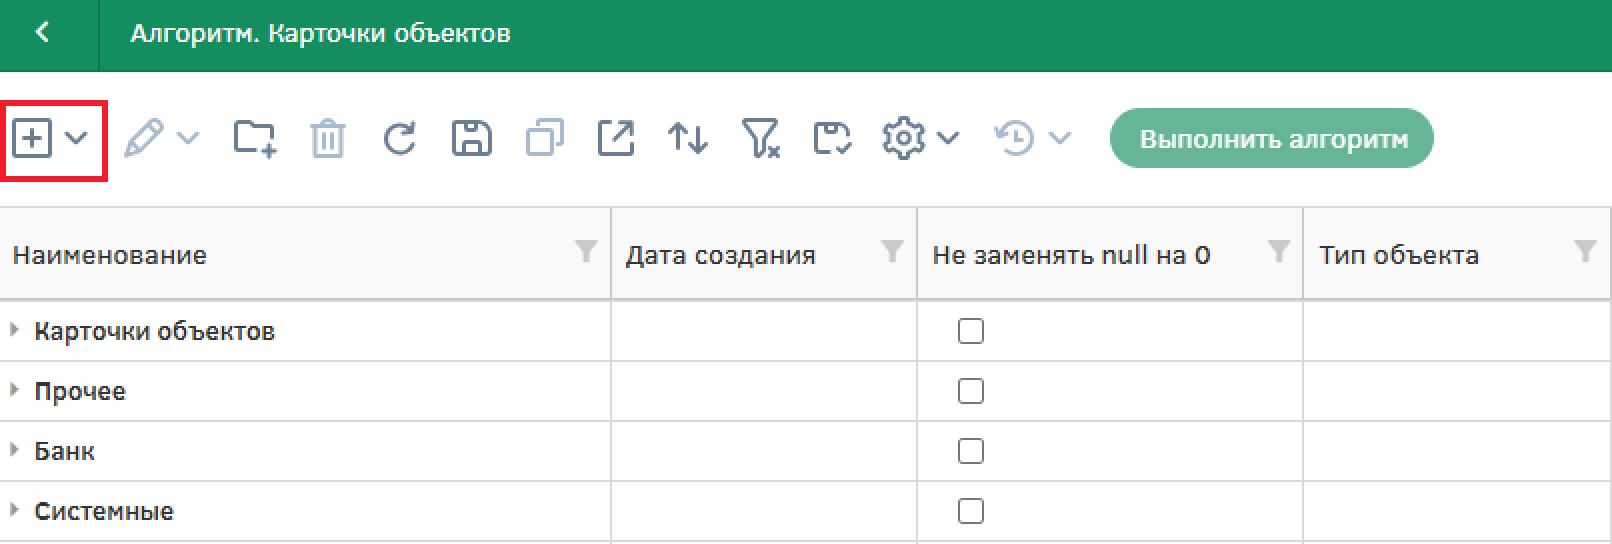Screen dimensions: 1612x544
Task: Toggle the checkbox in Прочее row
Action: [970, 391]
